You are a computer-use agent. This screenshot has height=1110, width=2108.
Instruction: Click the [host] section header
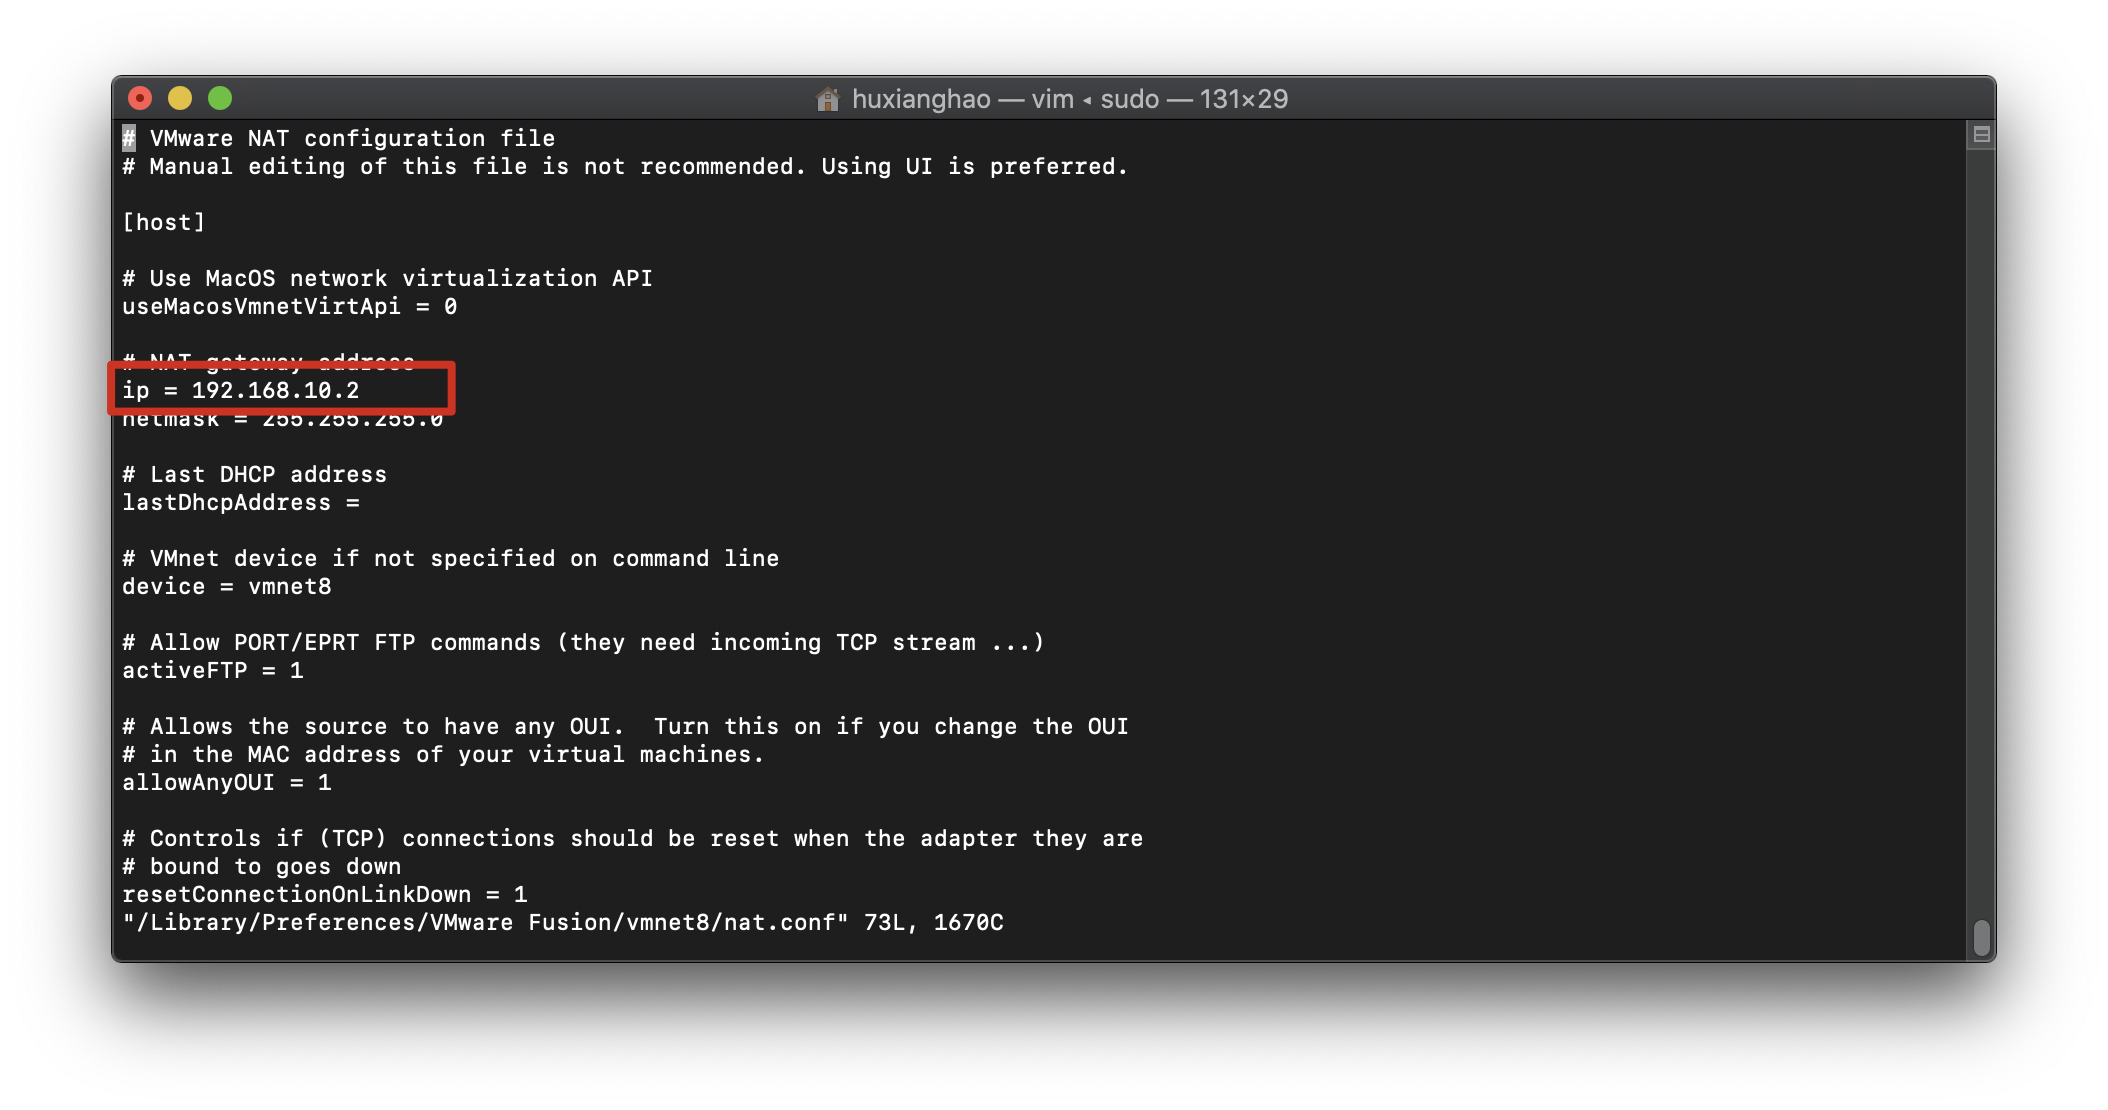pyautogui.click(x=163, y=222)
